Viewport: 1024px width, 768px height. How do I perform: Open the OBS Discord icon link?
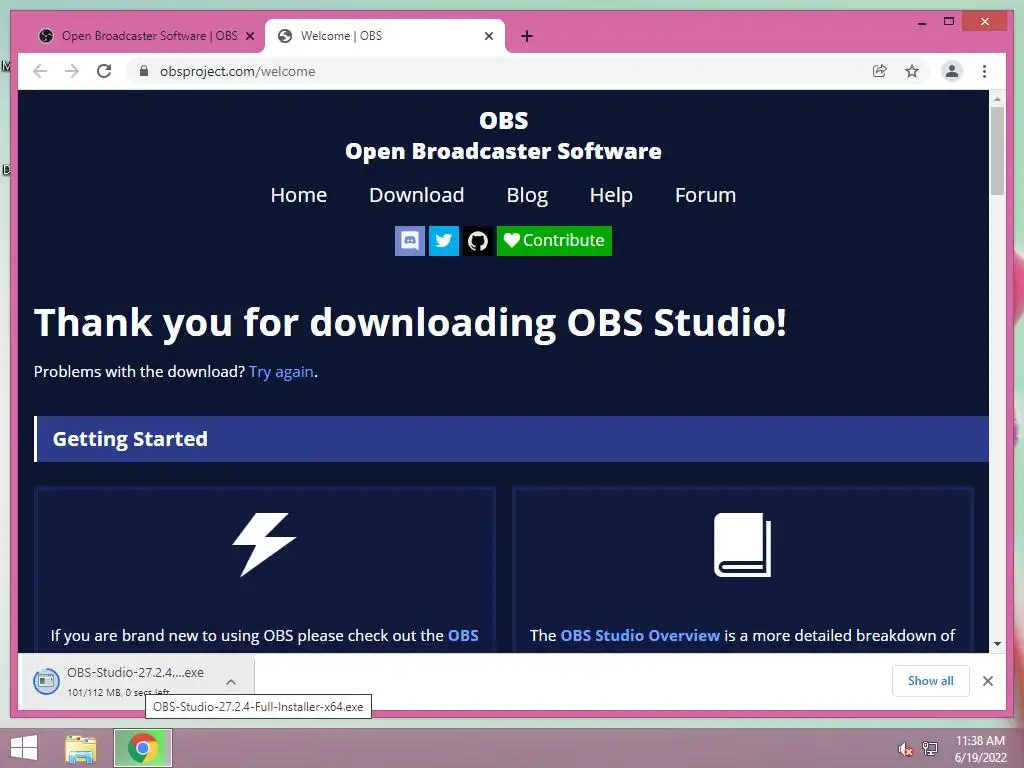coord(410,241)
